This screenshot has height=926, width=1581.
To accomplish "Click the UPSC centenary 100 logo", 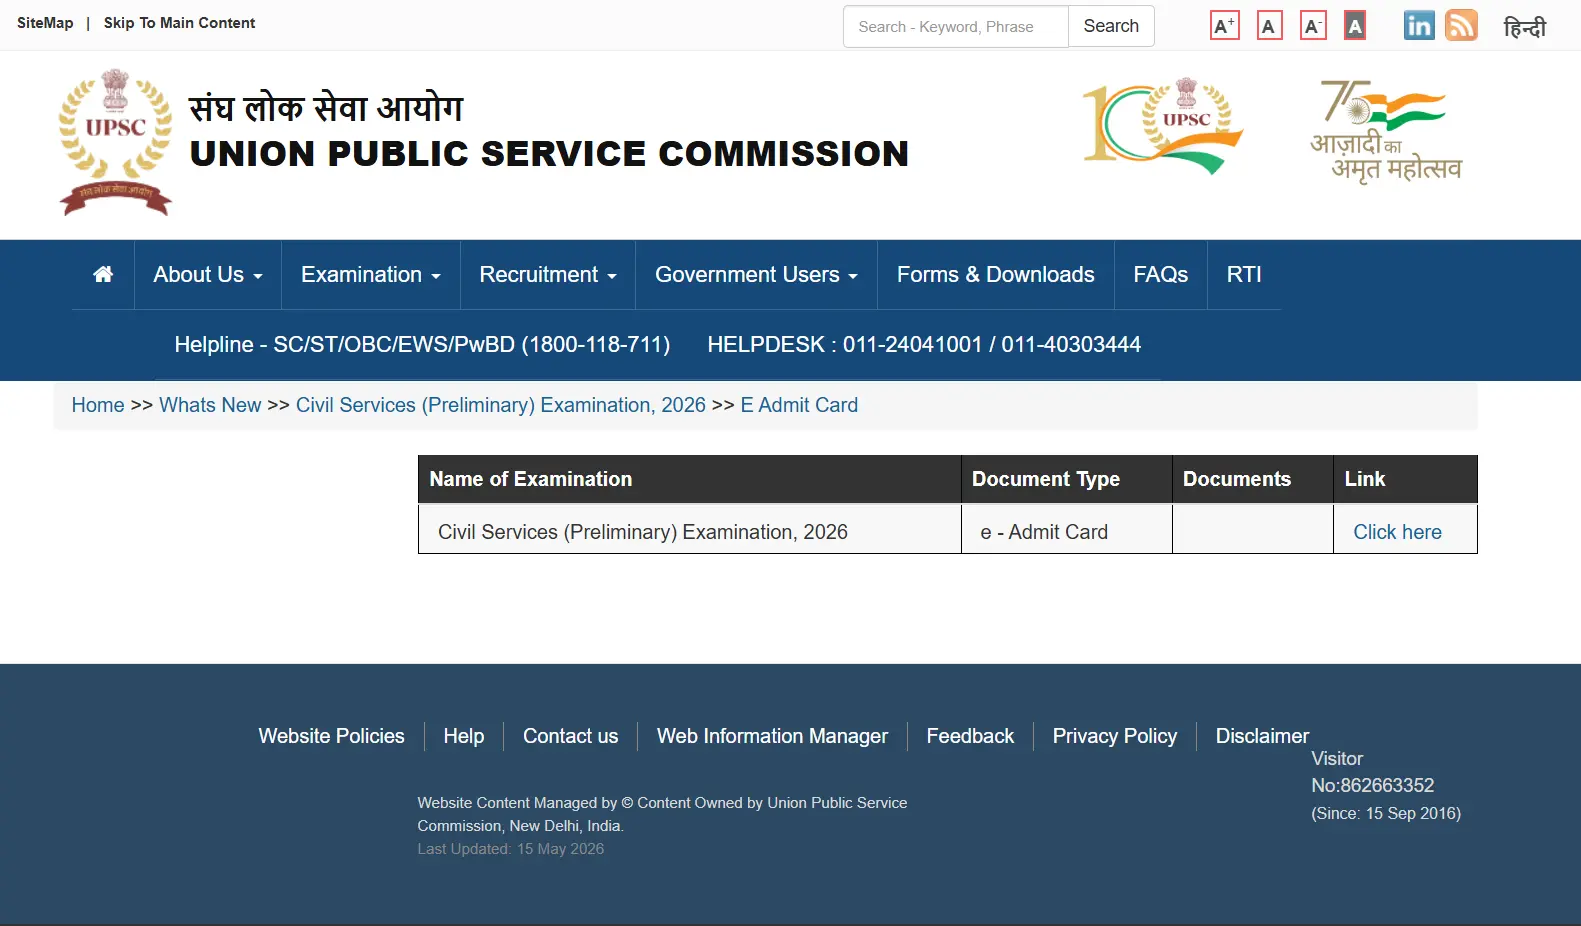I will click(x=1162, y=126).
